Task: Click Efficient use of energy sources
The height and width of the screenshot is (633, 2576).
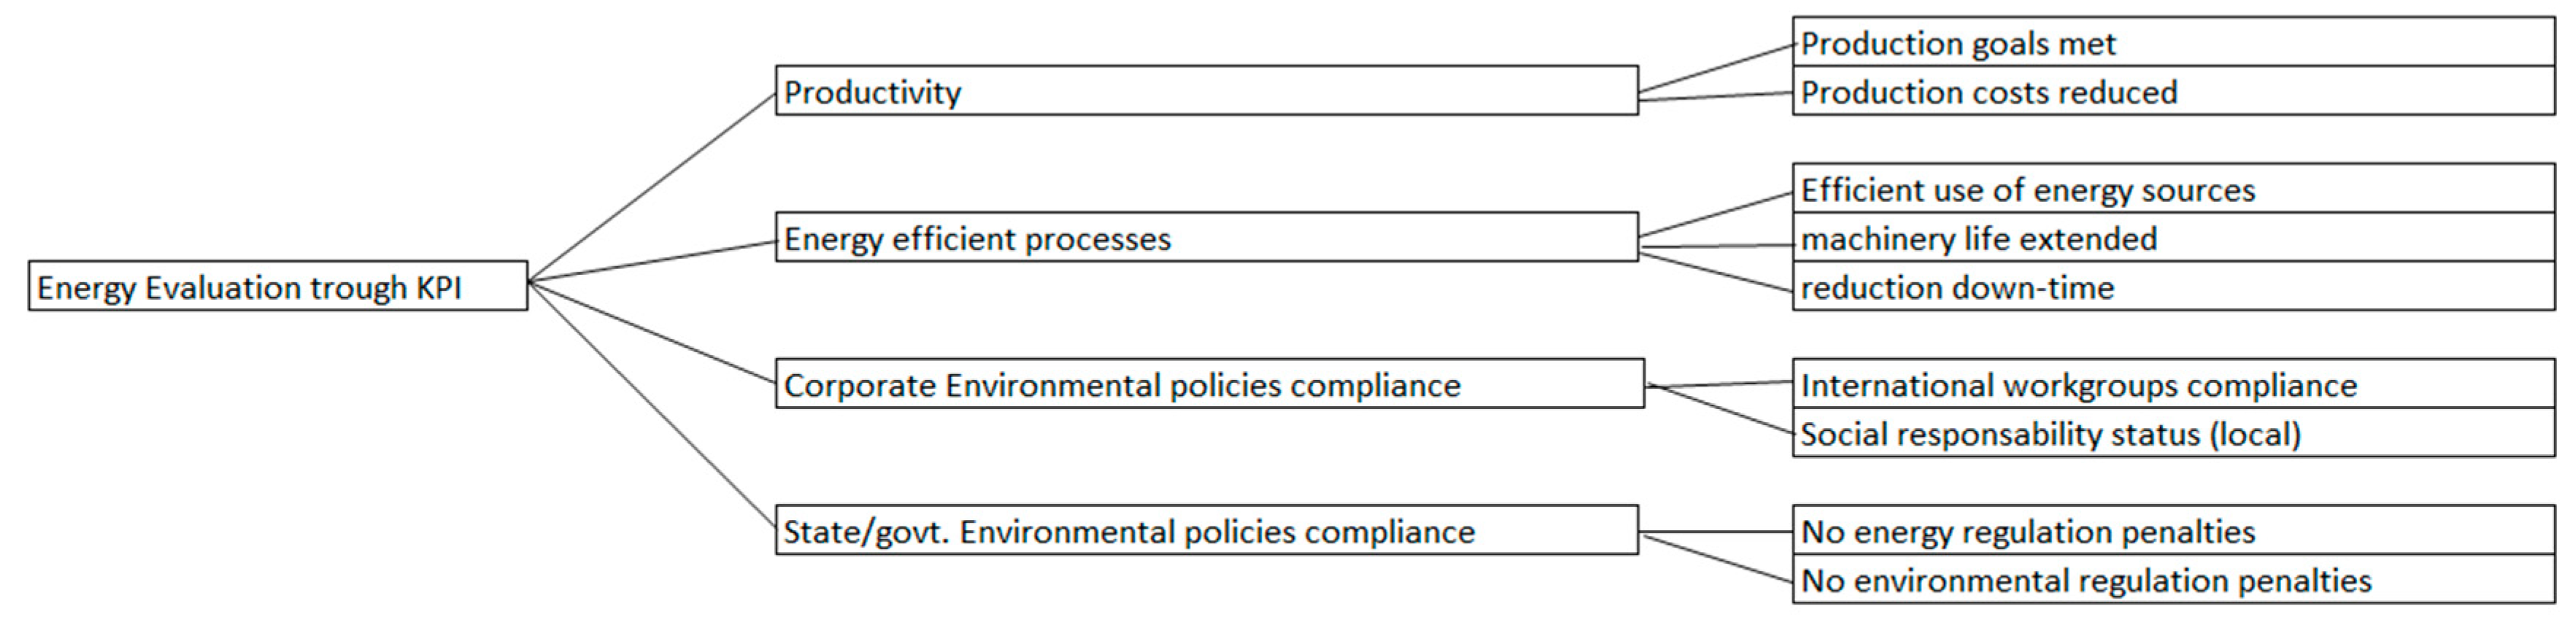Action: coord(2173,189)
